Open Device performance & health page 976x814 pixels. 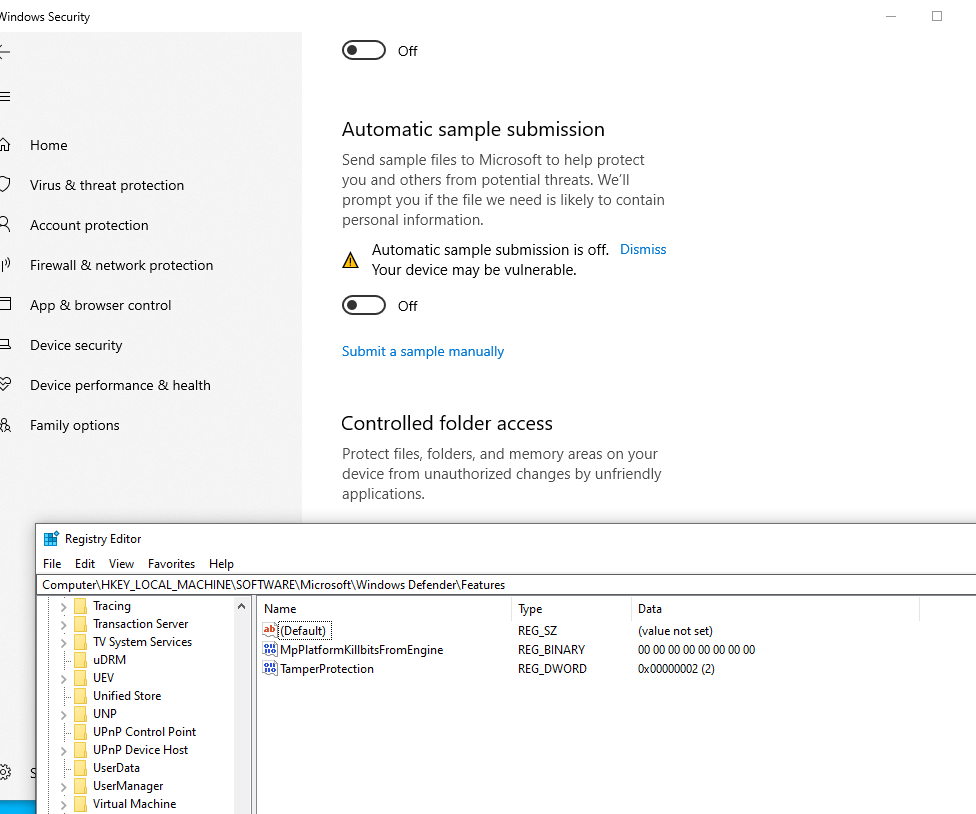(120, 385)
